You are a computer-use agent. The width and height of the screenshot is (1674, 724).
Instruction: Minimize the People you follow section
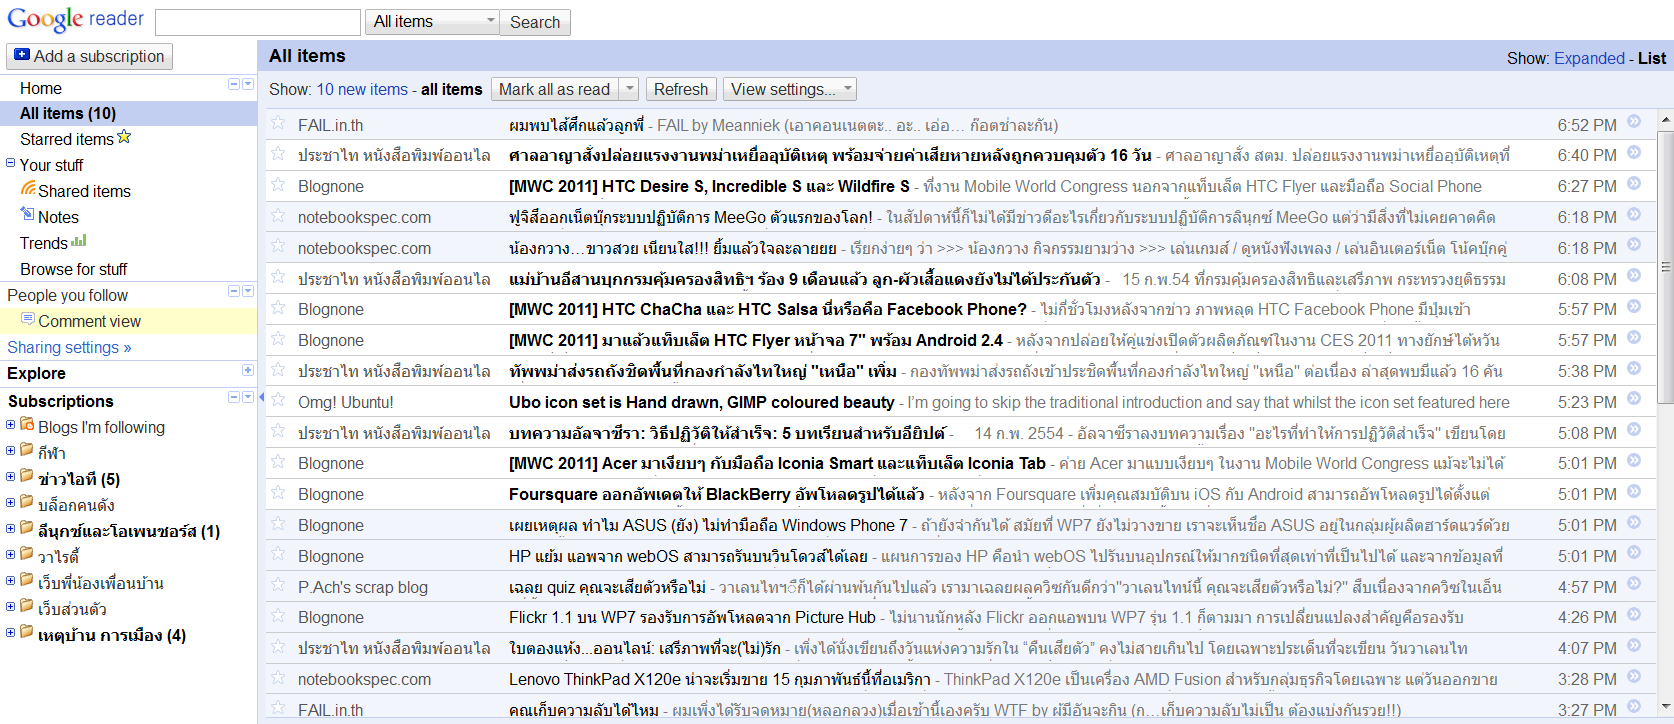[x=234, y=291]
